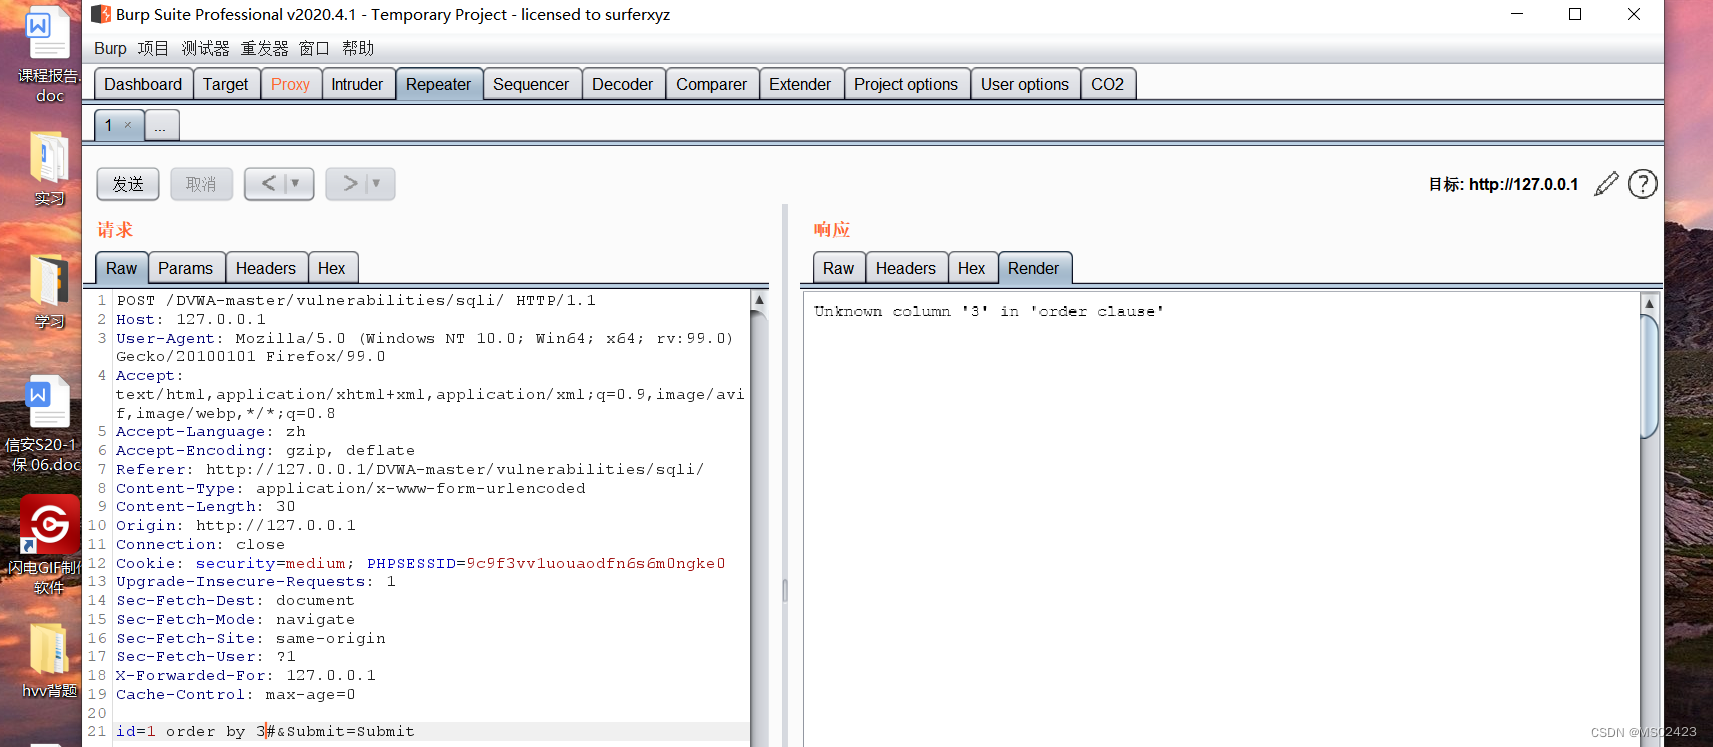Viewport: 1713px width, 747px height.
Task: Click the response pane vertical scrollbar thumb
Action: [x=1649, y=376]
